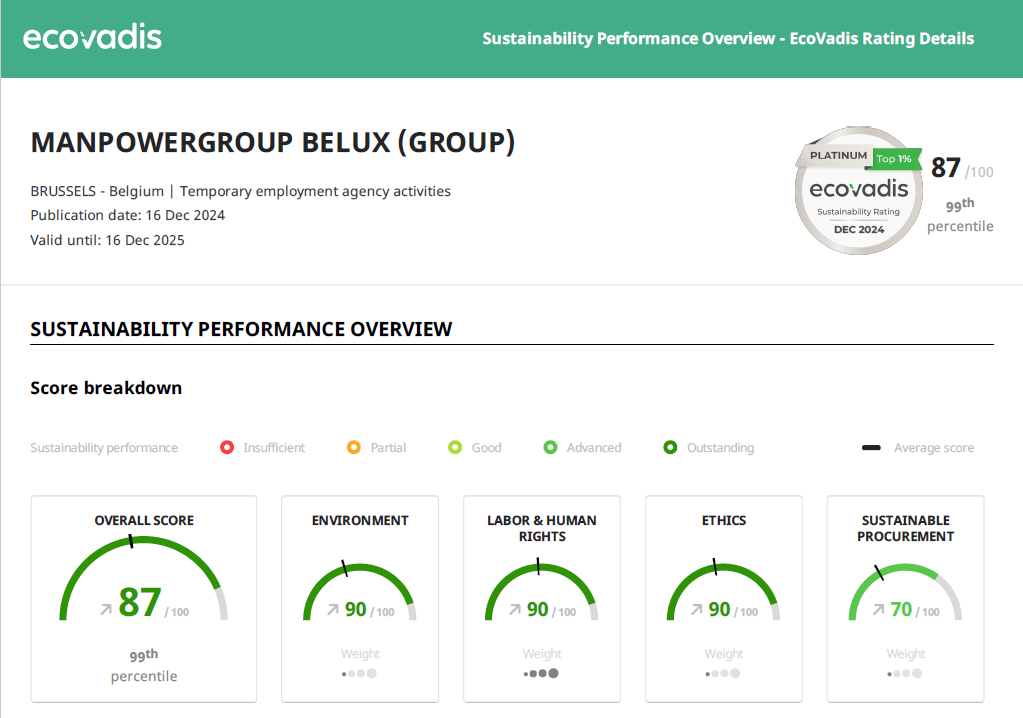
Task: Click the 'LABOR & HUMAN RIGHTS' card title
Action: click(542, 528)
